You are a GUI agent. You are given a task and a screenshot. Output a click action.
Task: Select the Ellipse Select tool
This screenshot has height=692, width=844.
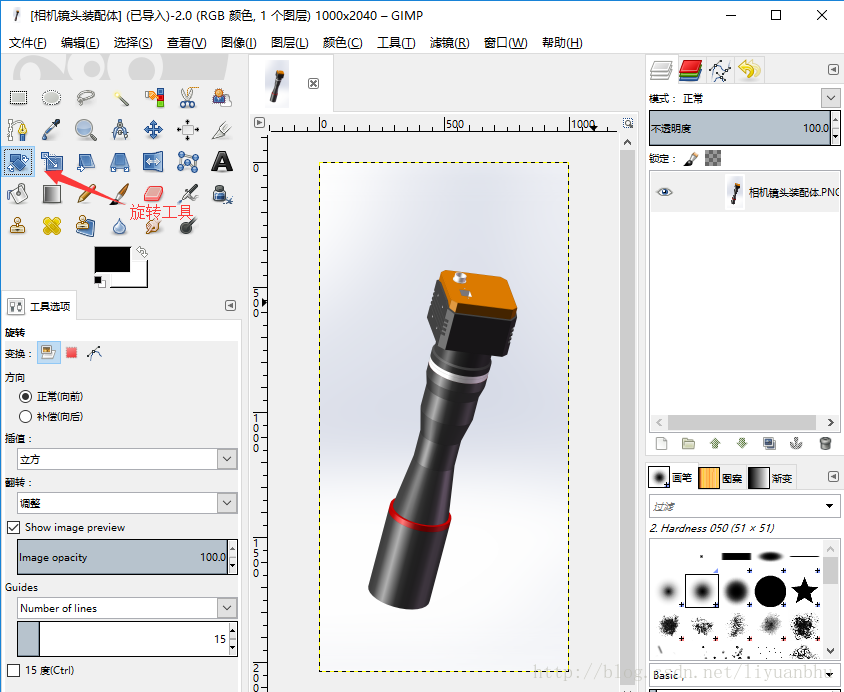point(52,97)
